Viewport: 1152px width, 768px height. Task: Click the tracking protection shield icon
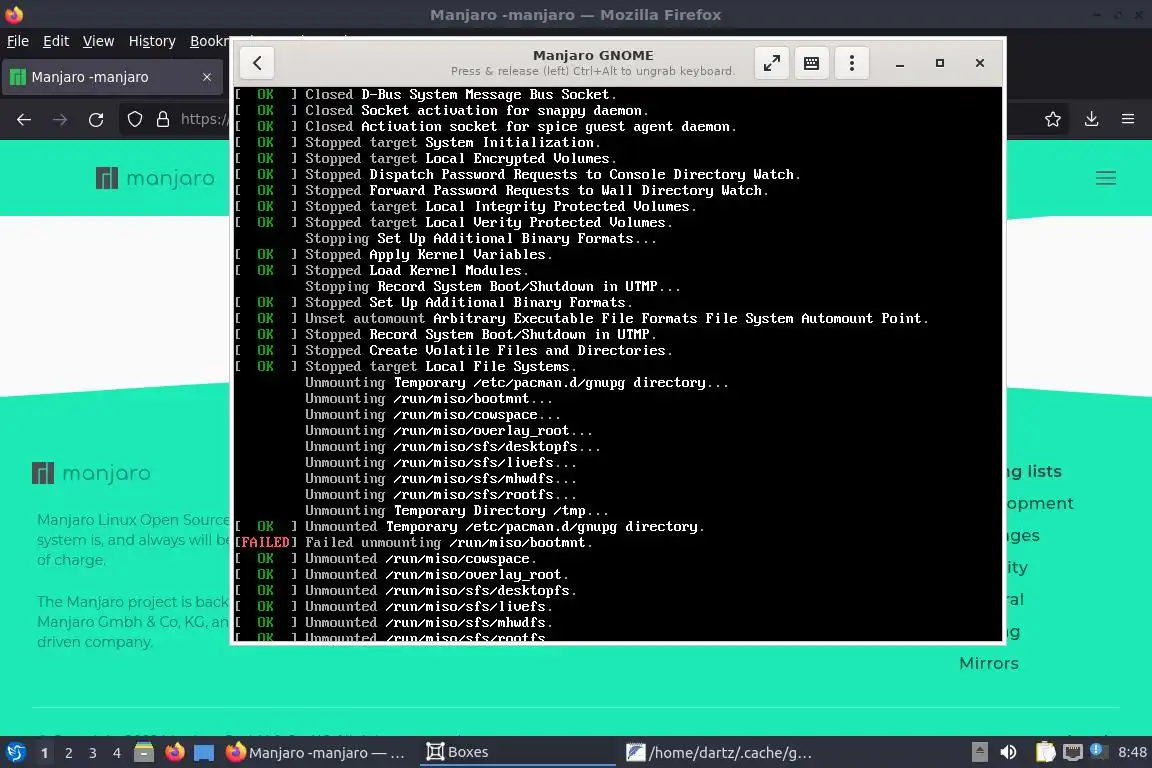click(135, 119)
